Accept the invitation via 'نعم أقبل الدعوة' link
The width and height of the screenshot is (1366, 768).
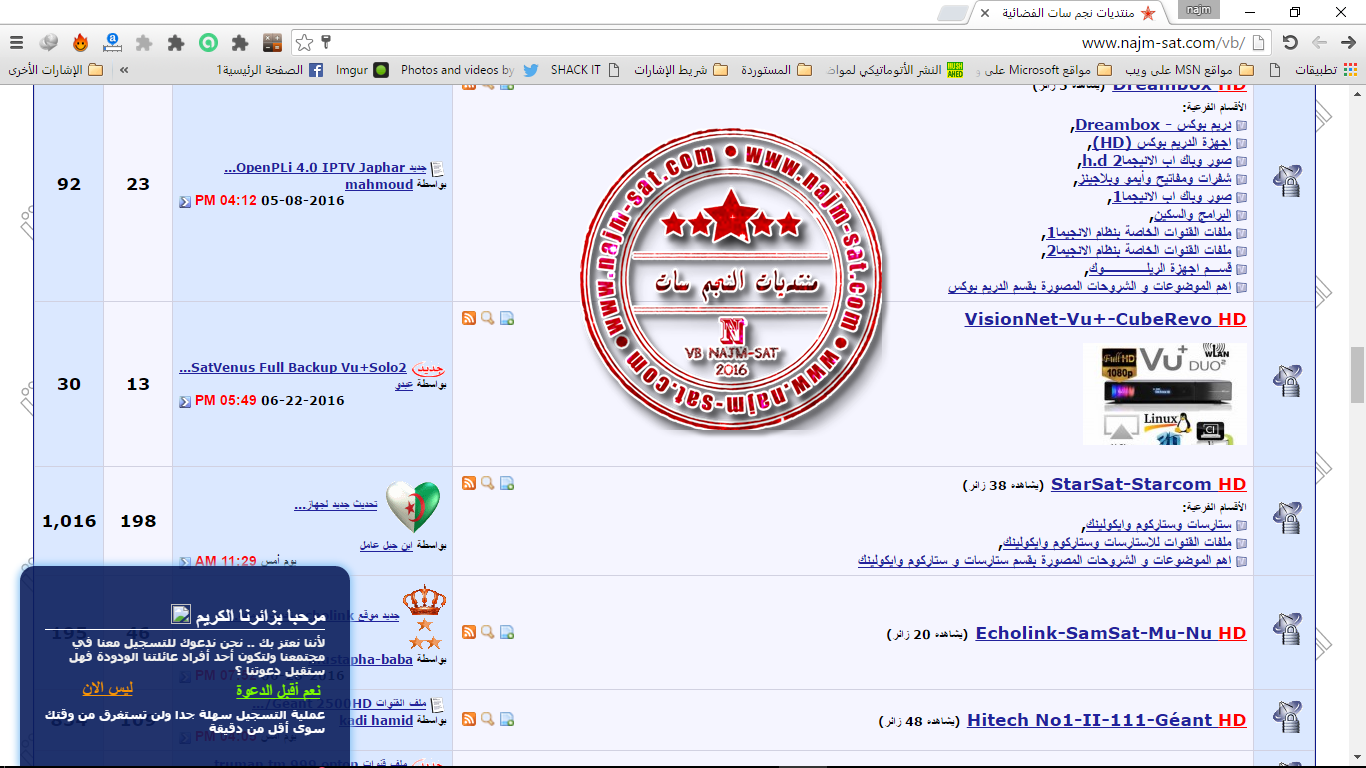pyautogui.click(x=278, y=690)
